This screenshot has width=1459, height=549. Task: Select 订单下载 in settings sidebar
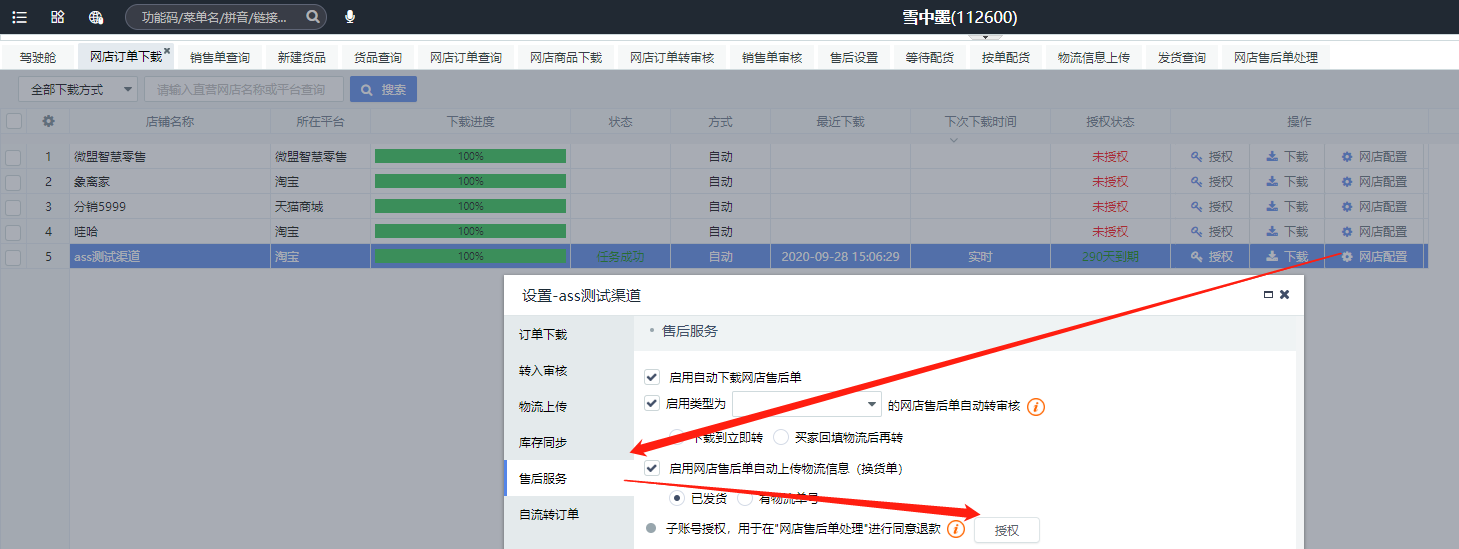coord(543,334)
